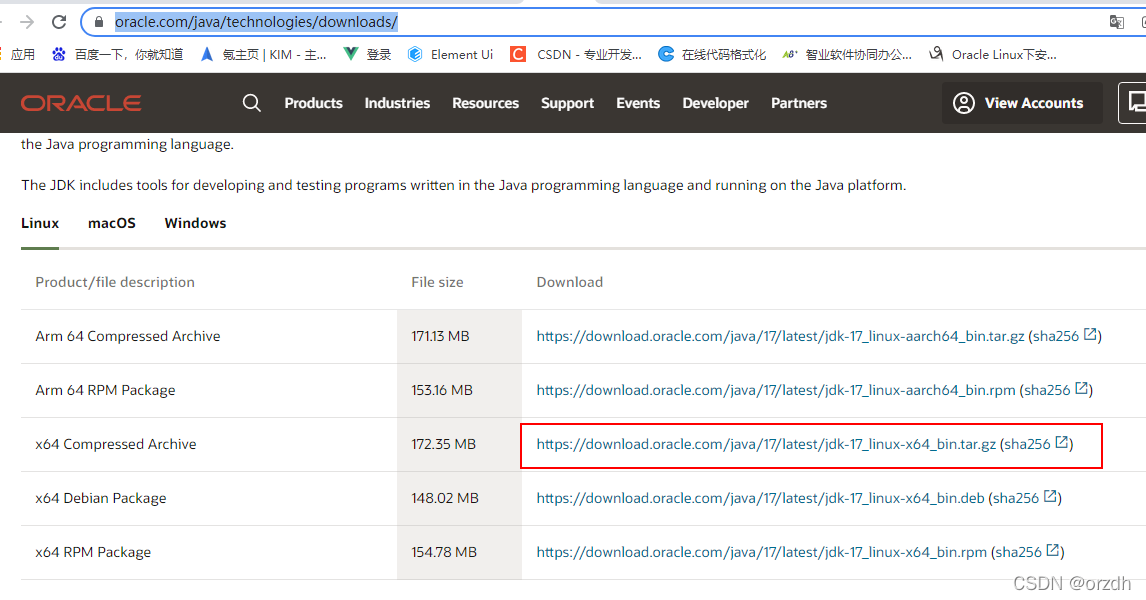Select the 'x64 Debian Package' text
This screenshot has width=1146, height=600.
click(x=101, y=498)
